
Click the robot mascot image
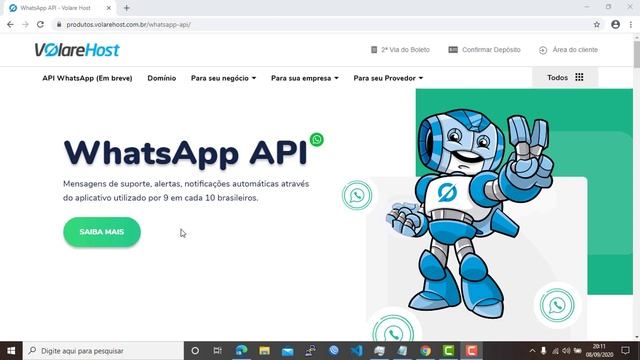[x=469, y=214]
